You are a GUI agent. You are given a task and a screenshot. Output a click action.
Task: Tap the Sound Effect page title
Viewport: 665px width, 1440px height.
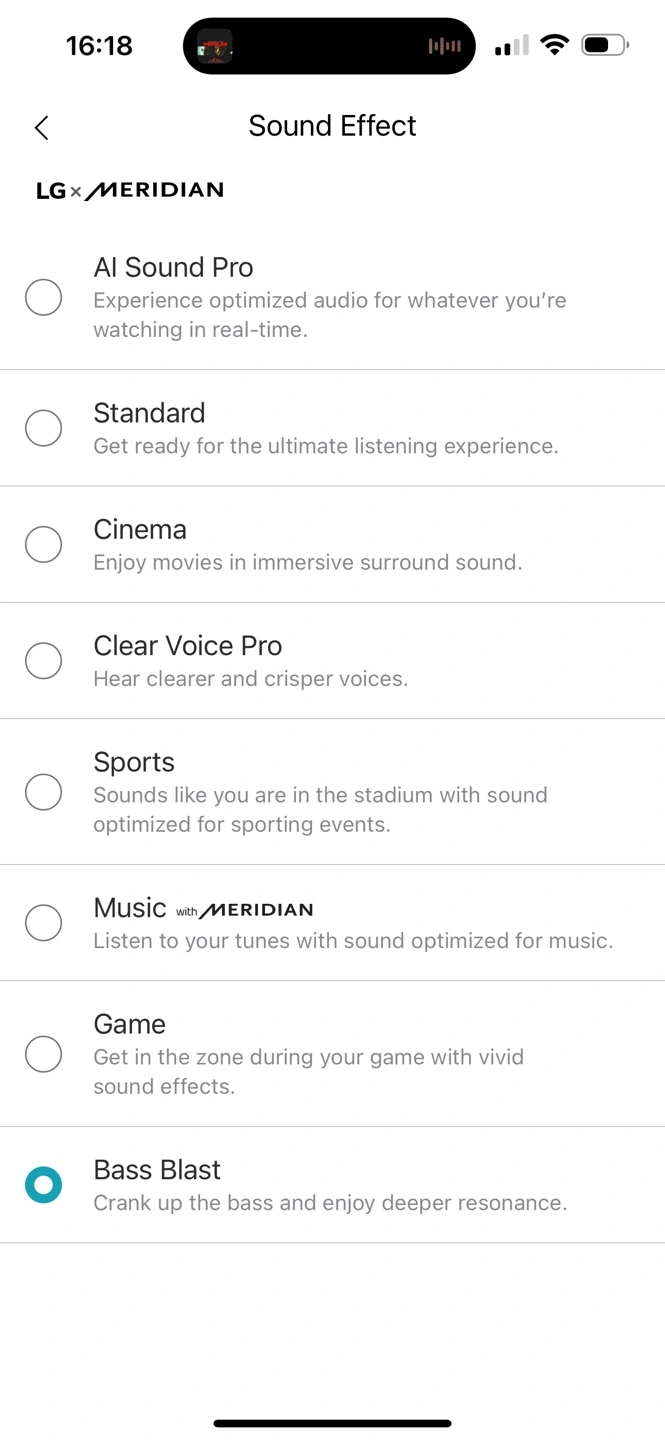coord(332,126)
